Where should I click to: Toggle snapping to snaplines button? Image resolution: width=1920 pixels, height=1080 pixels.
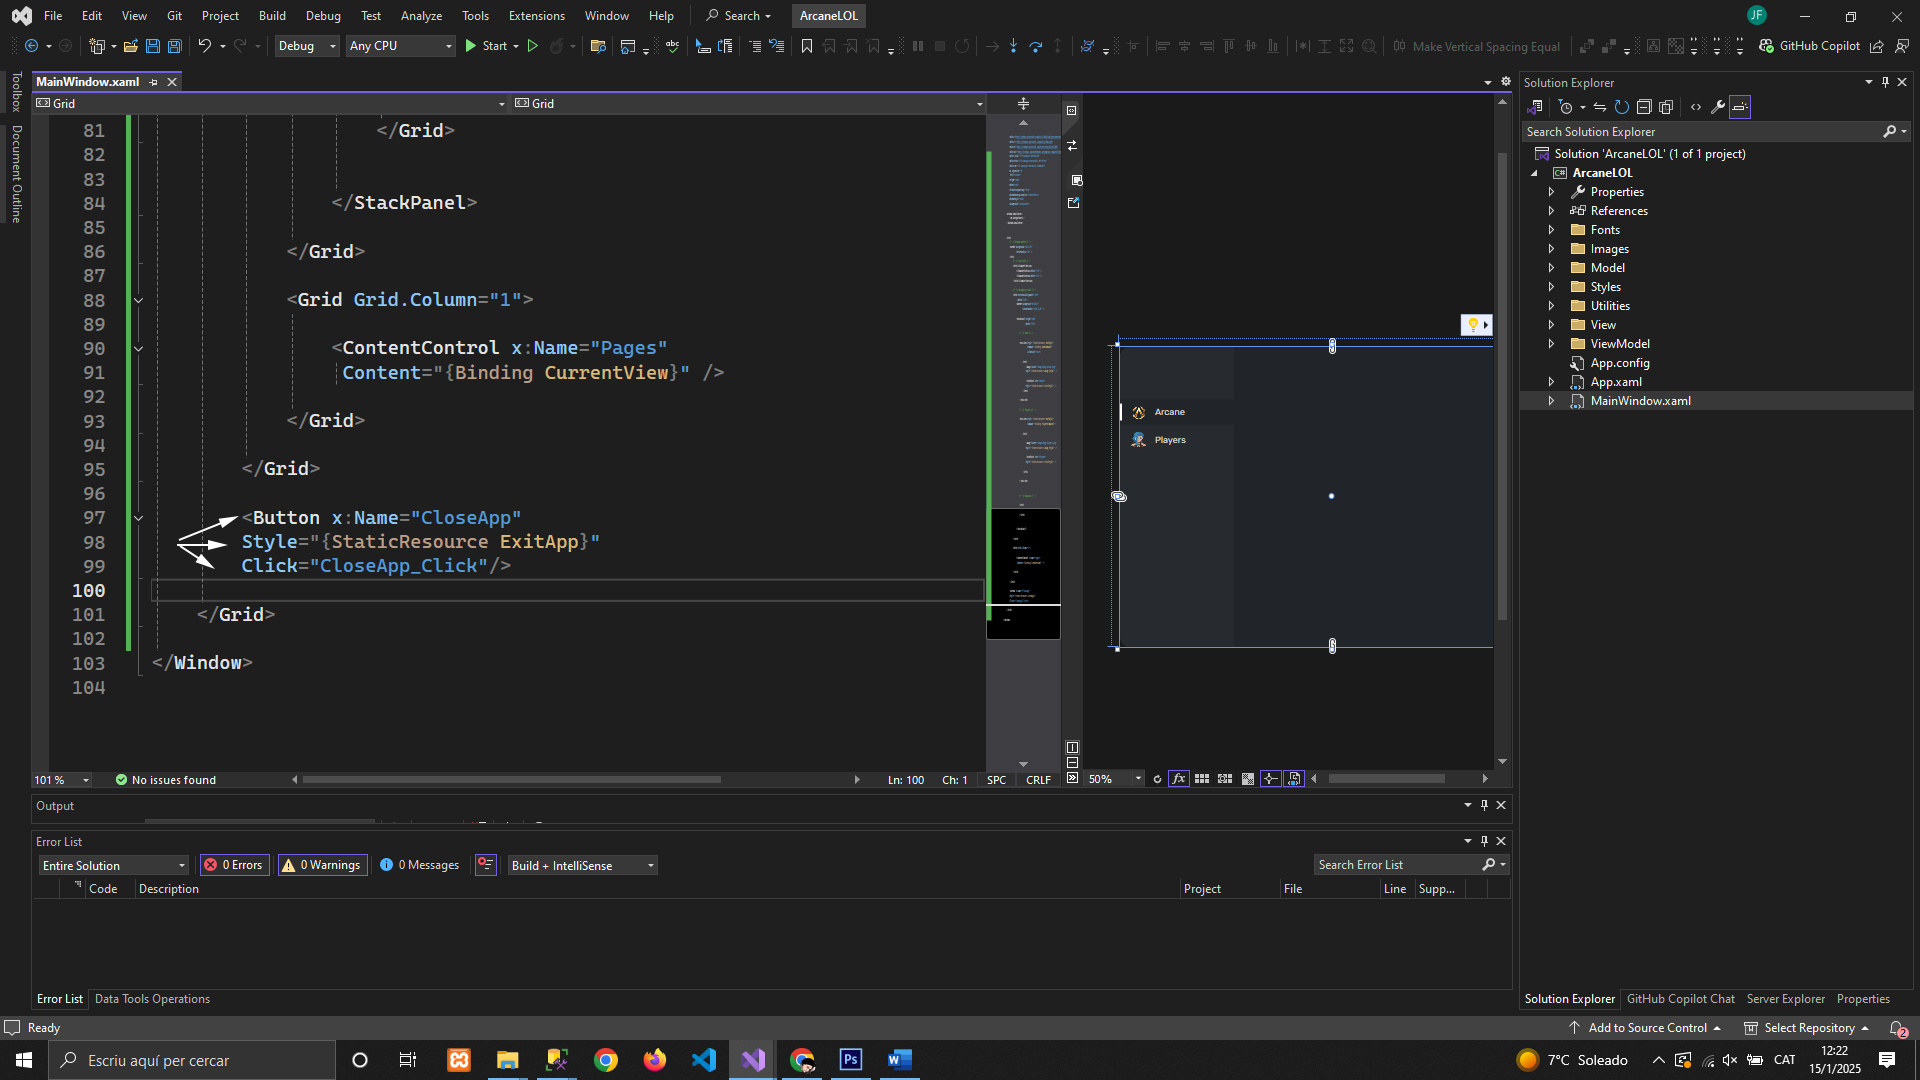1270,779
